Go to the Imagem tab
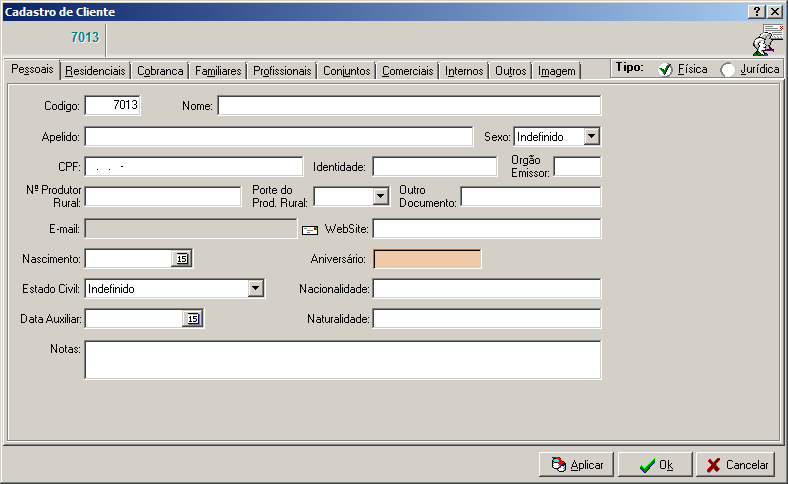This screenshot has width=788, height=484. click(557, 71)
